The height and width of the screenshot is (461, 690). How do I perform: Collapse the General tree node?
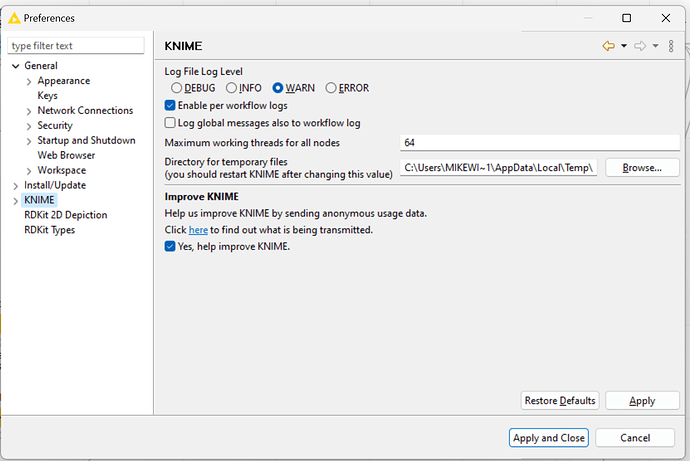pyautogui.click(x=15, y=66)
